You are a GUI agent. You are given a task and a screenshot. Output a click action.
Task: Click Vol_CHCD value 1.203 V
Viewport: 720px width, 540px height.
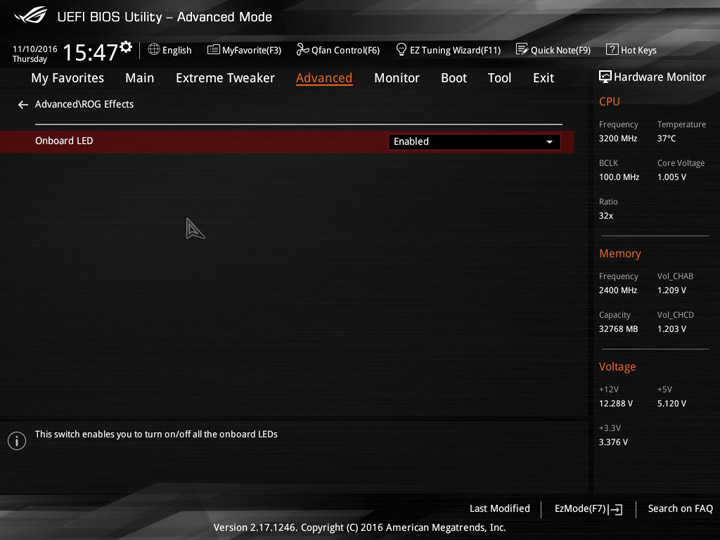[x=671, y=329]
